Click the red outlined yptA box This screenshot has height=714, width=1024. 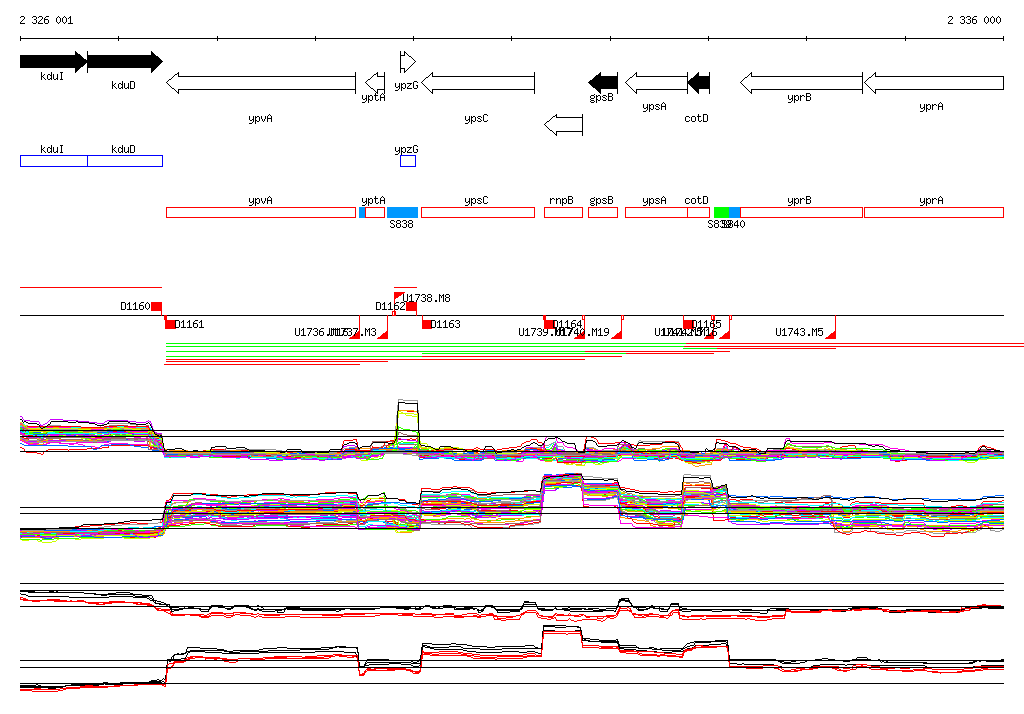click(x=375, y=212)
